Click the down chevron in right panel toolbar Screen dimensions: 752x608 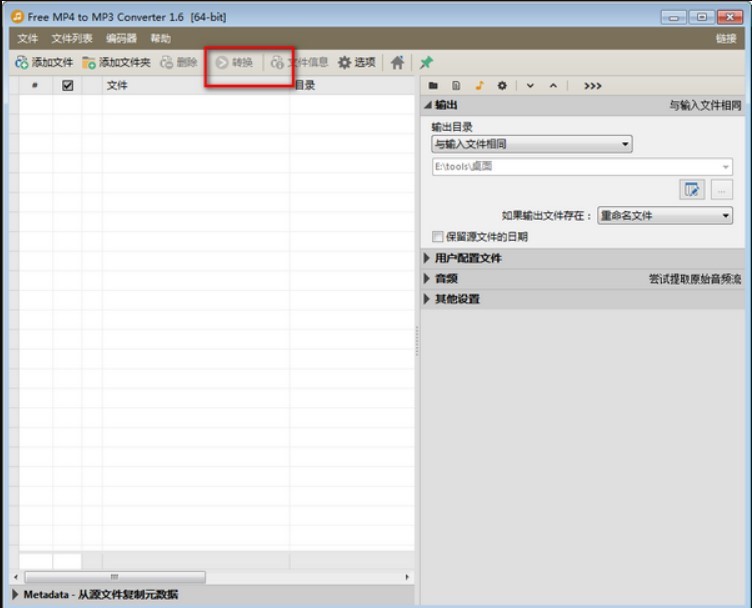tap(530, 86)
